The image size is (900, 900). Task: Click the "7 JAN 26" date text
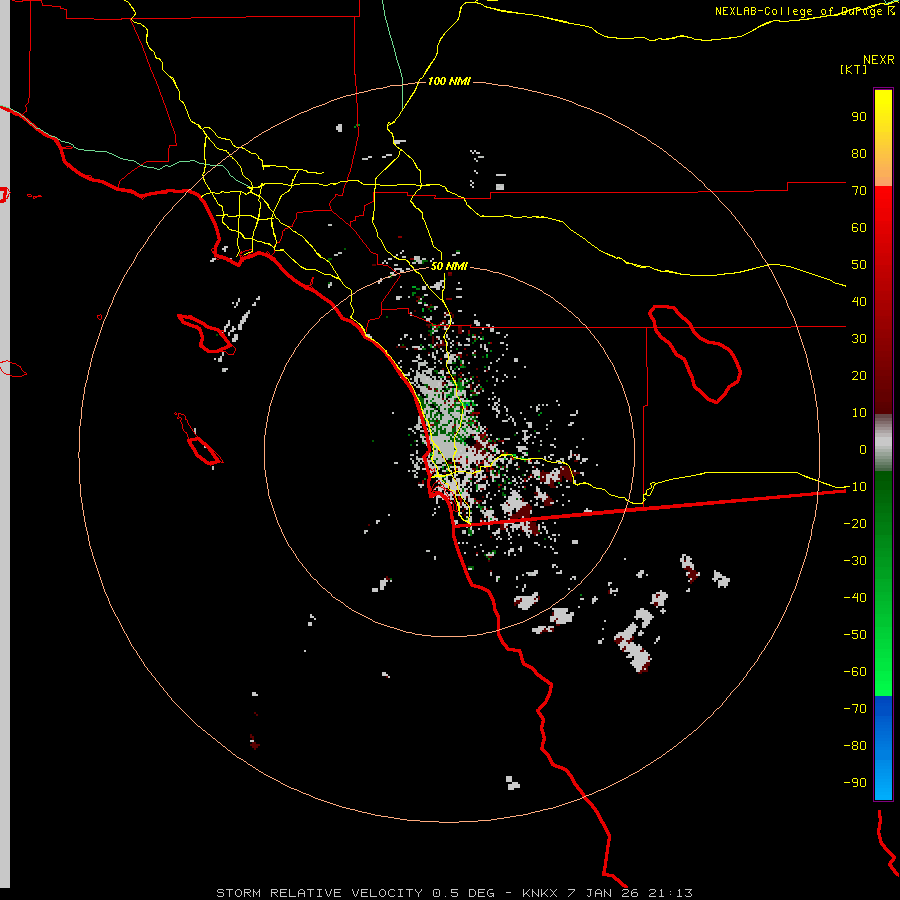point(603,893)
